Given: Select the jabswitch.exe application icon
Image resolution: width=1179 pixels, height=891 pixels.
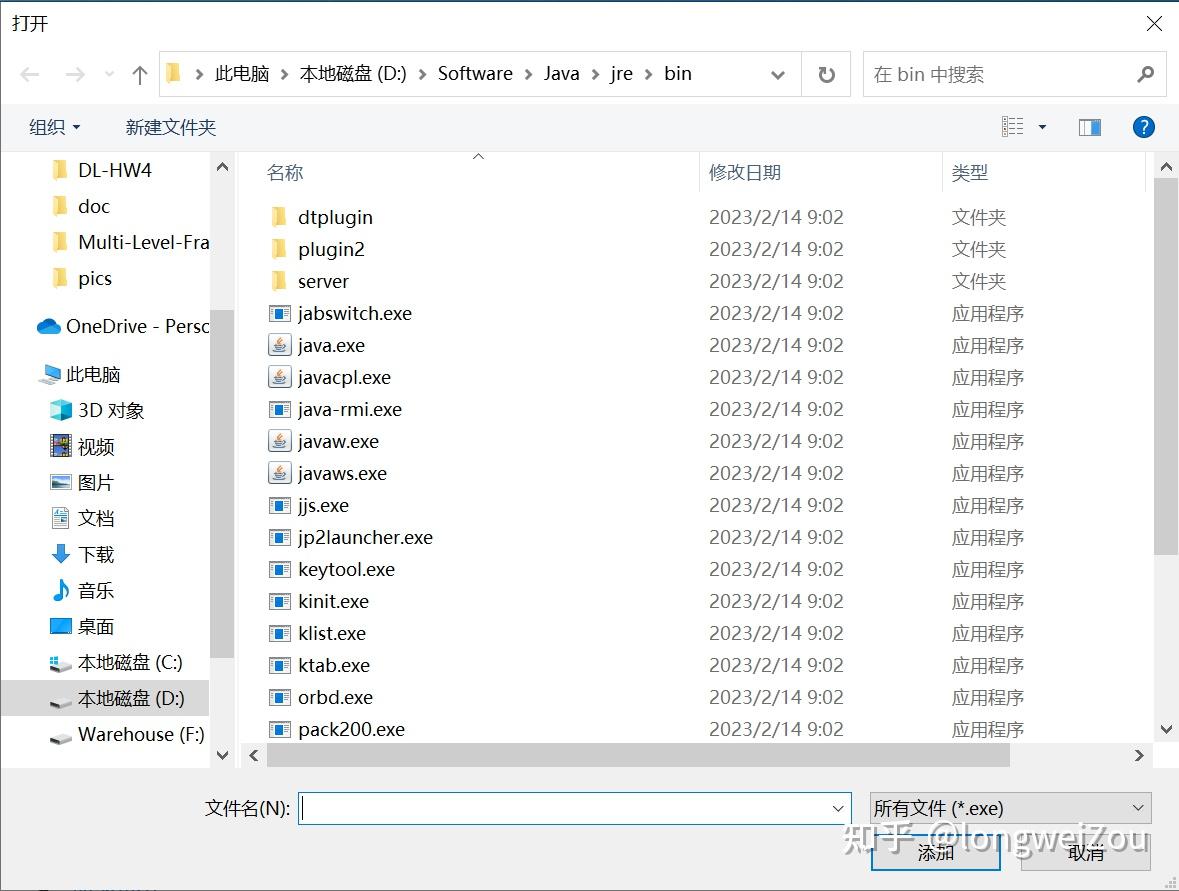Looking at the screenshot, I should point(280,313).
